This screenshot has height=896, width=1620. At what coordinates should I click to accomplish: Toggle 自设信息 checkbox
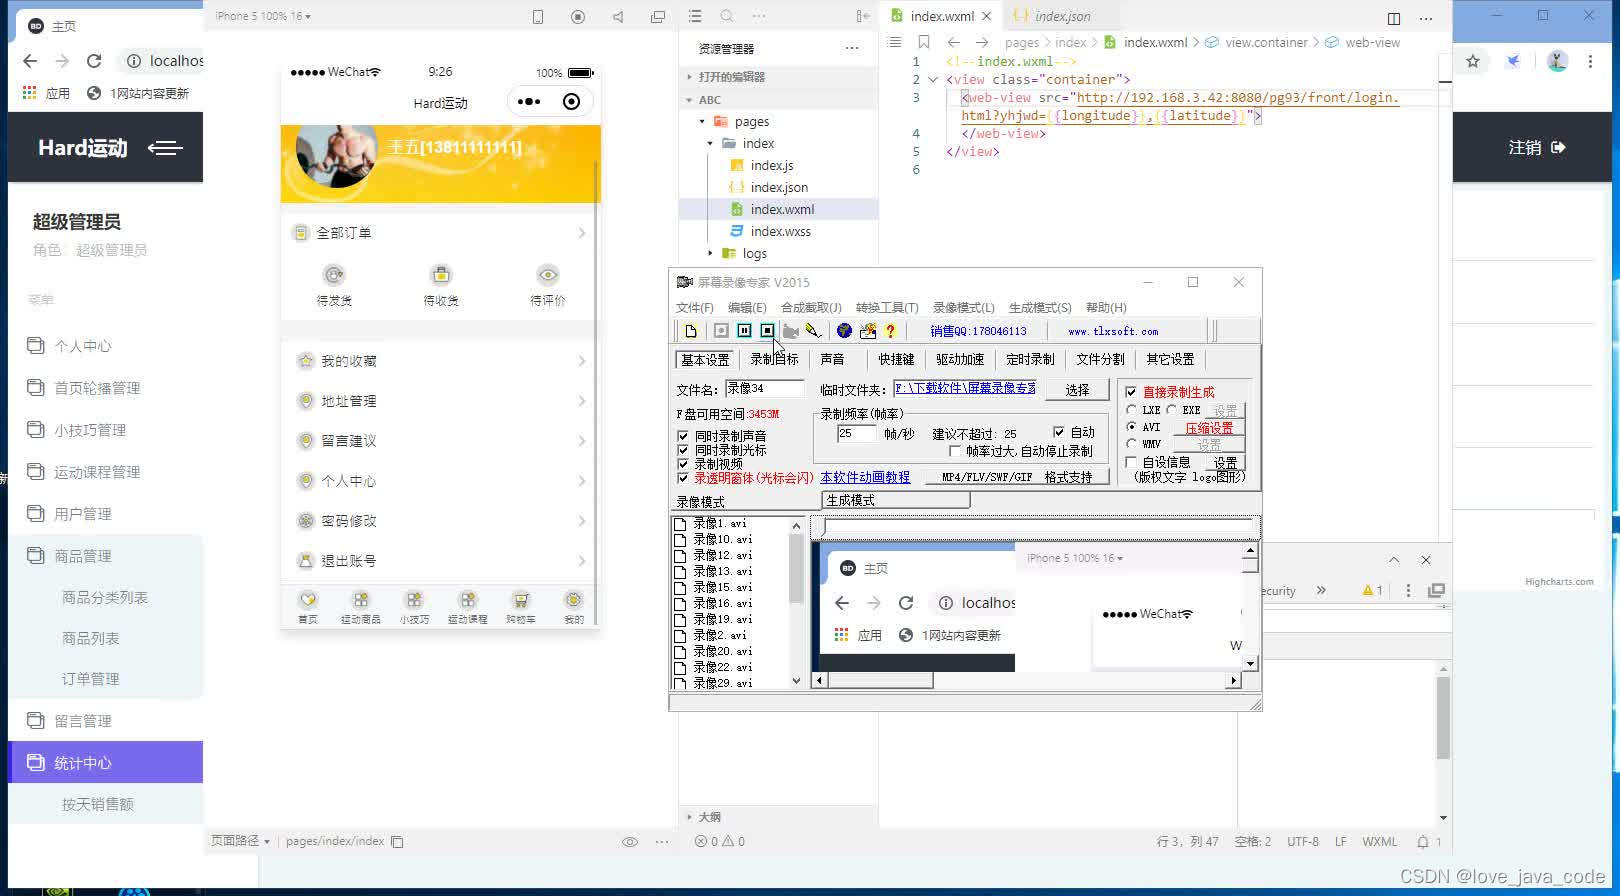click(x=1131, y=462)
